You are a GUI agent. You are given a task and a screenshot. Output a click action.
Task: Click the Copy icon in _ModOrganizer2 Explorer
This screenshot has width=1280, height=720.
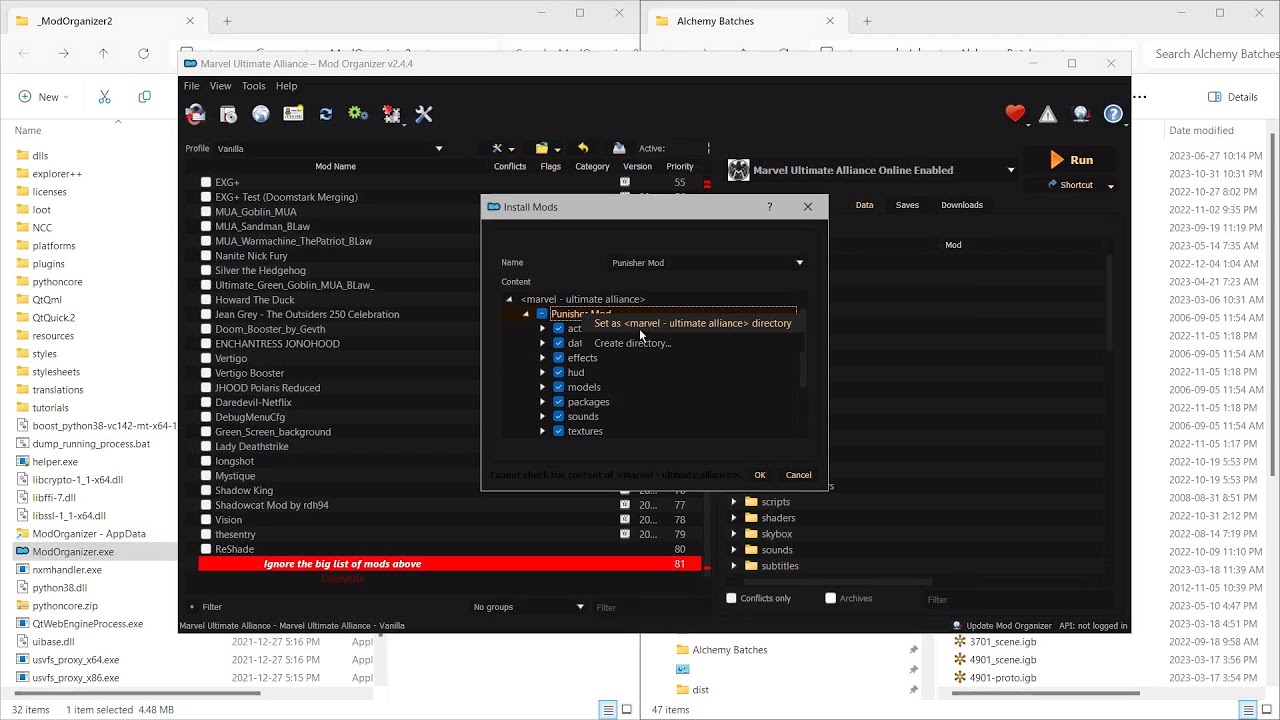[x=144, y=97]
